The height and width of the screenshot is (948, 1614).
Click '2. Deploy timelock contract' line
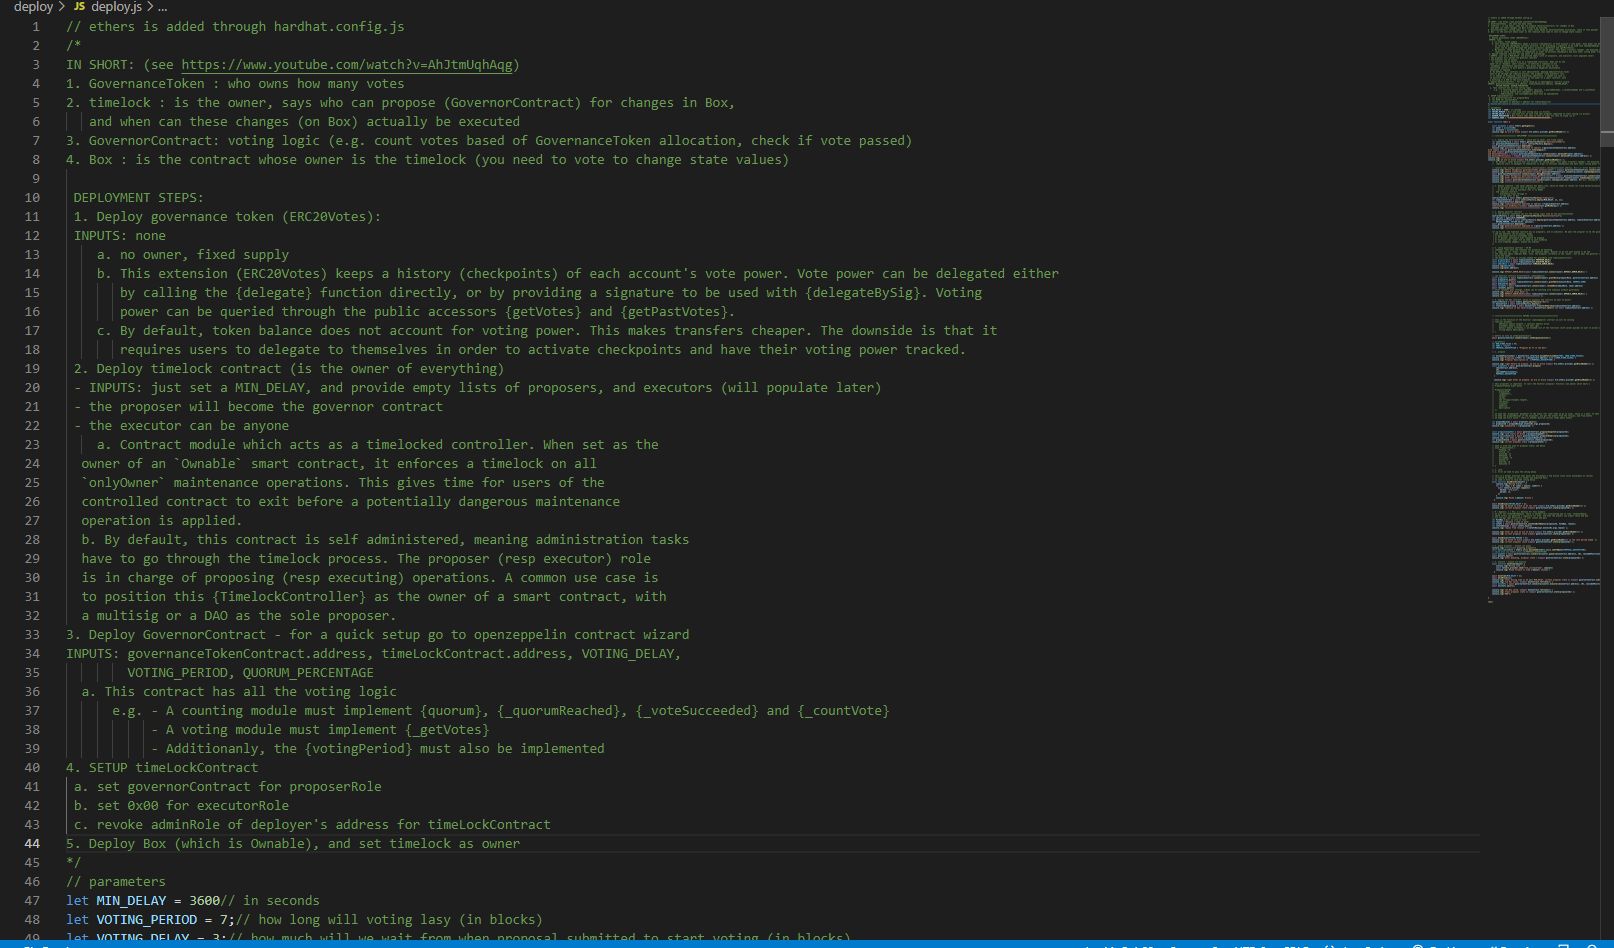tap(289, 368)
